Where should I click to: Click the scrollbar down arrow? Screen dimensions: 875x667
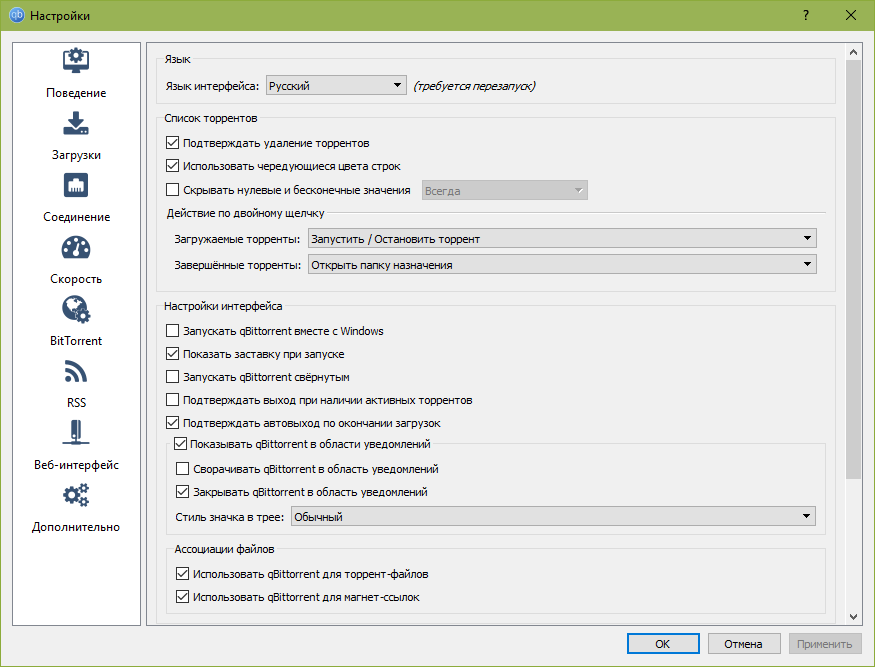(853, 617)
